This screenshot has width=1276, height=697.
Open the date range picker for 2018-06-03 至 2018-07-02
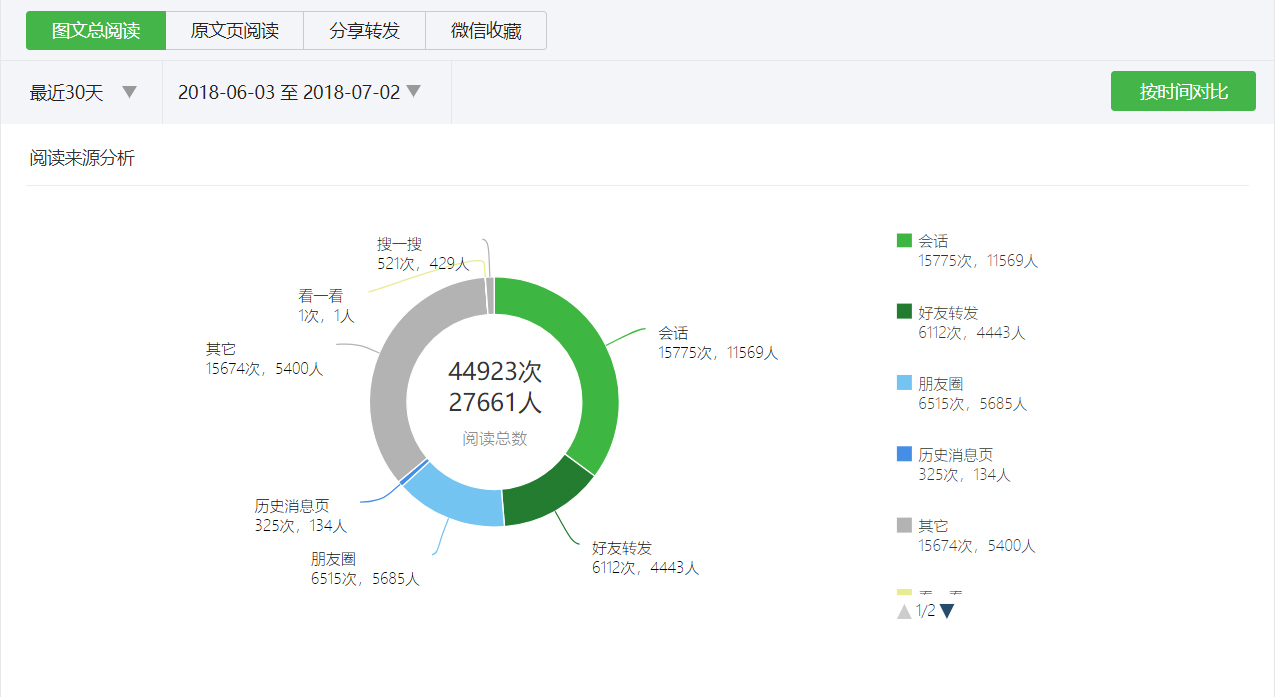pos(295,91)
